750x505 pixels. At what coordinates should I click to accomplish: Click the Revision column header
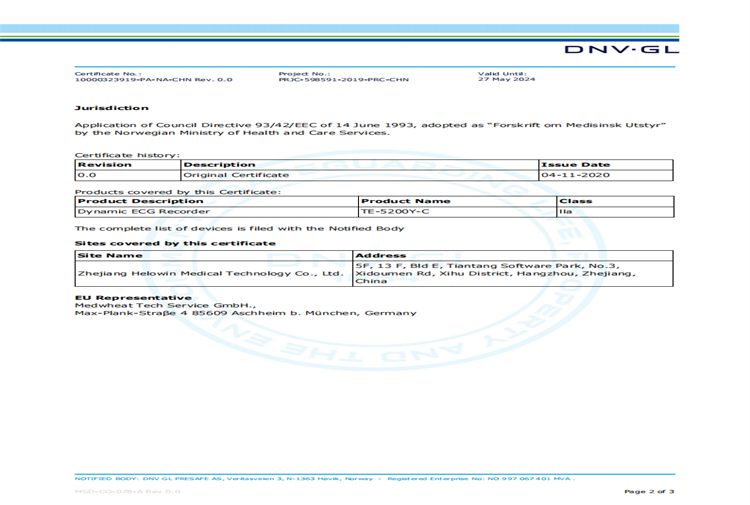tap(105, 164)
